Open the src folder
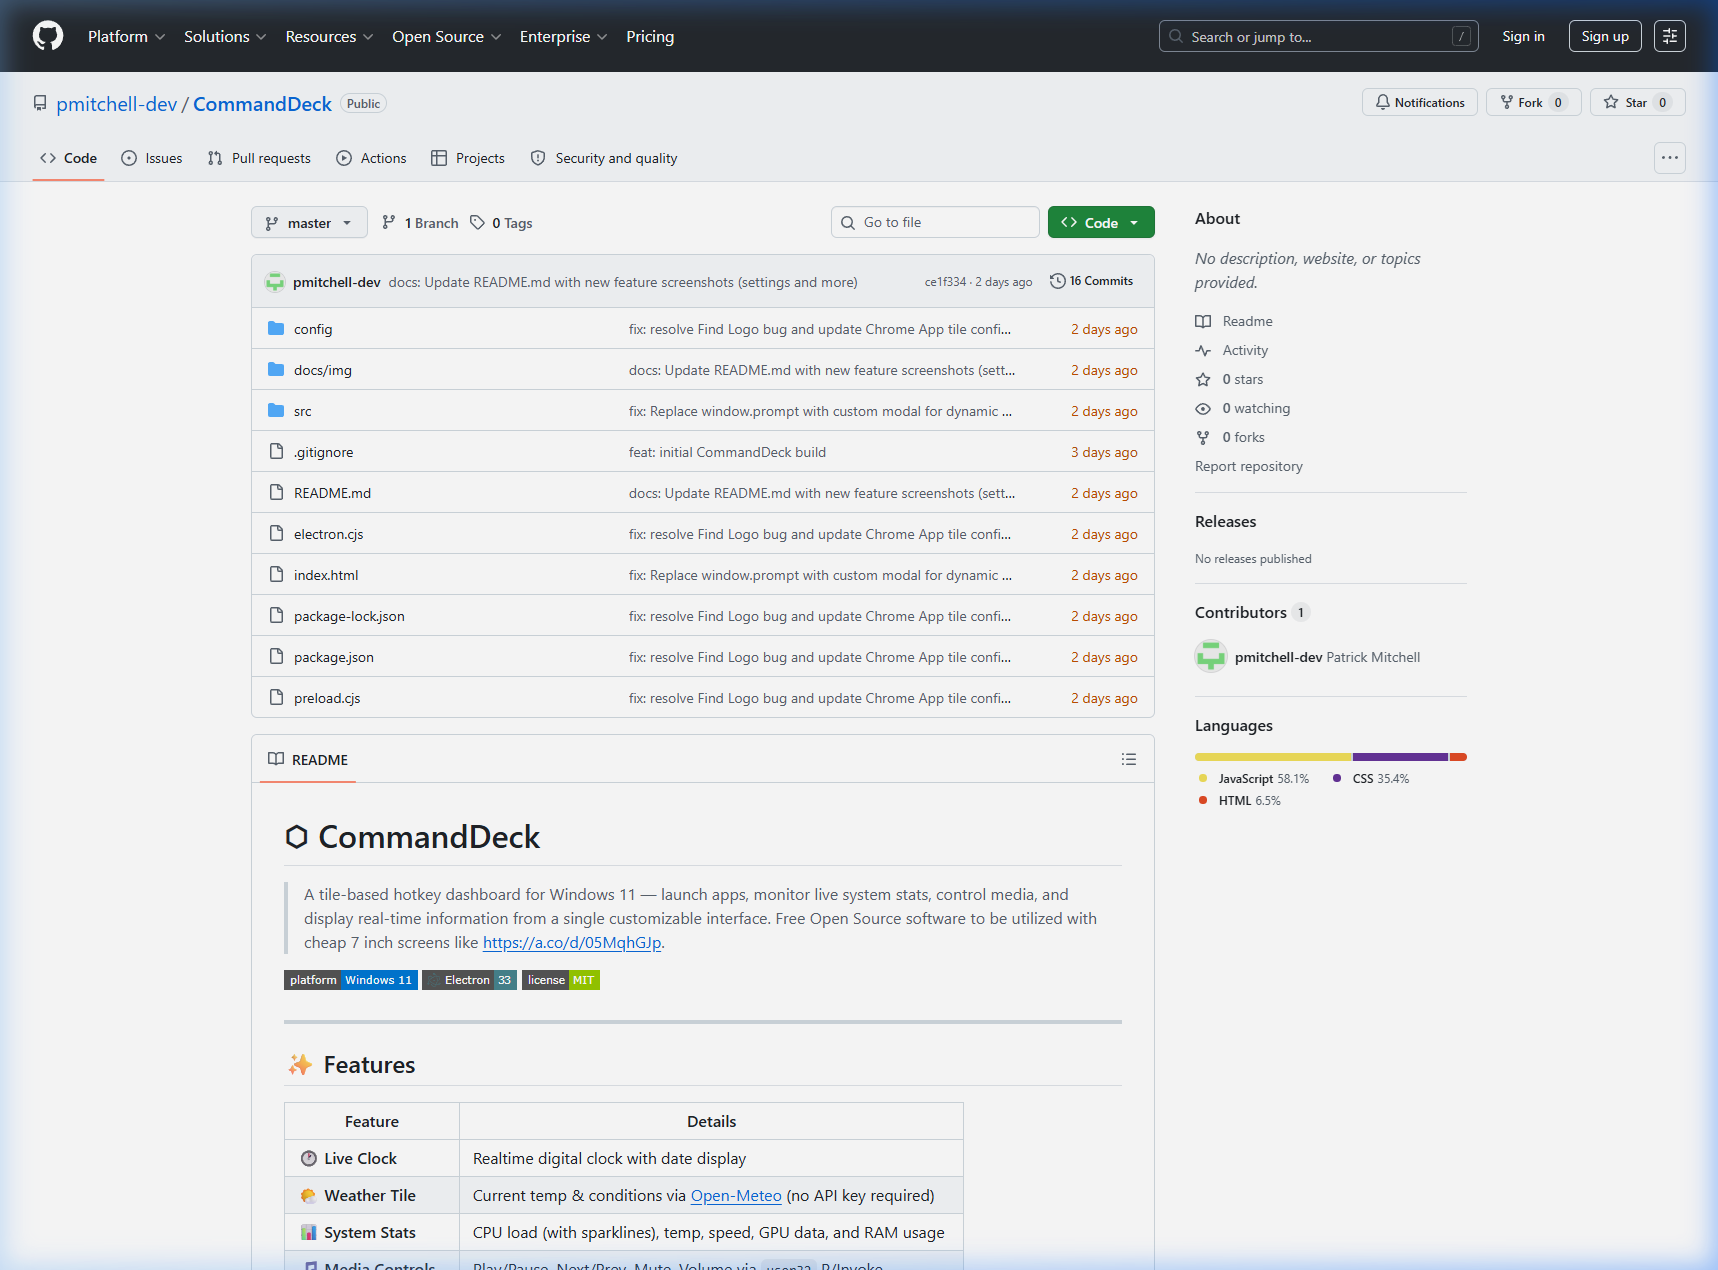1718x1270 pixels. pos(302,410)
